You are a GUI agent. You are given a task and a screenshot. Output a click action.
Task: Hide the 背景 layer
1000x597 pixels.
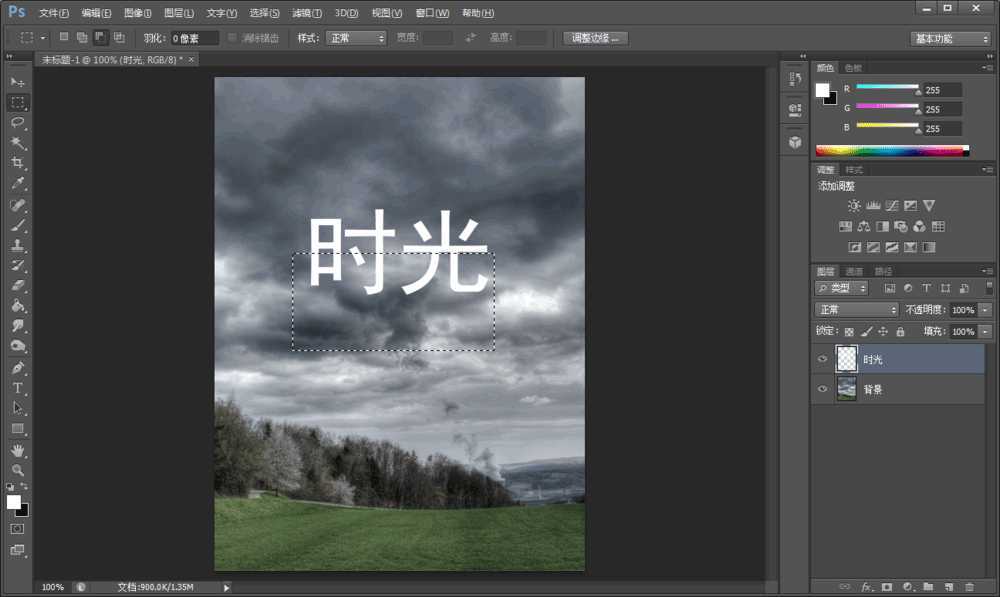822,389
